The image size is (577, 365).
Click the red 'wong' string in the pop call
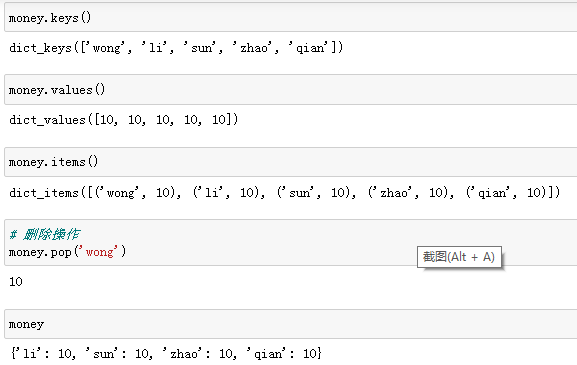tap(100, 252)
